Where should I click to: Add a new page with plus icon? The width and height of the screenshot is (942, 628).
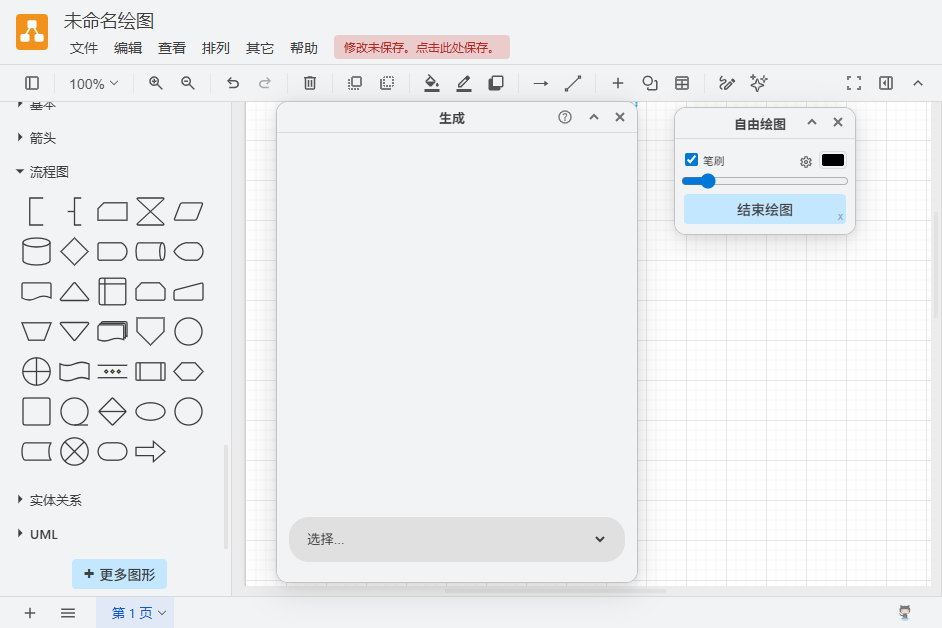tap(30, 613)
